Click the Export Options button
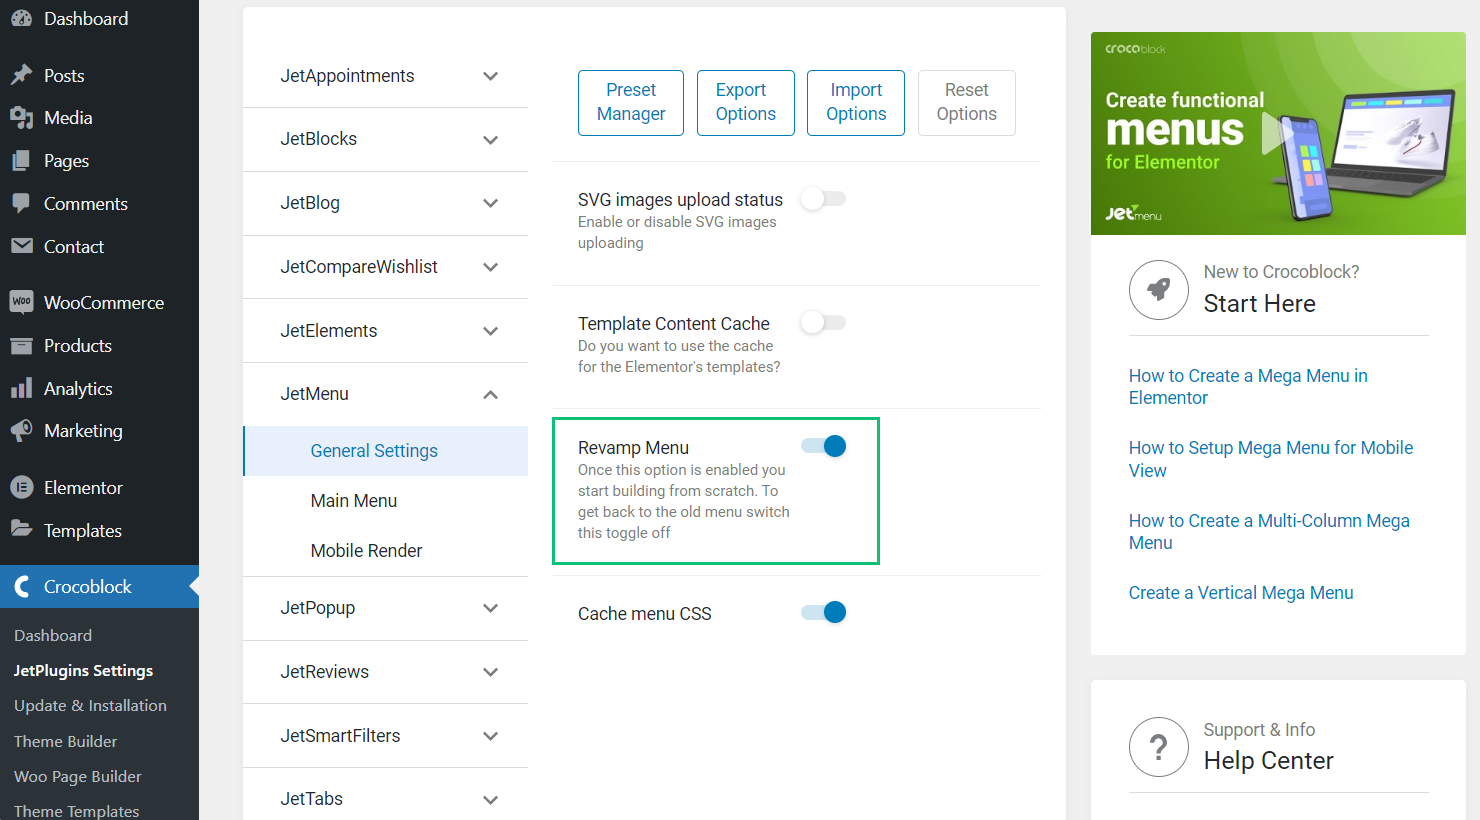The image size is (1480, 820). (x=746, y=102)
